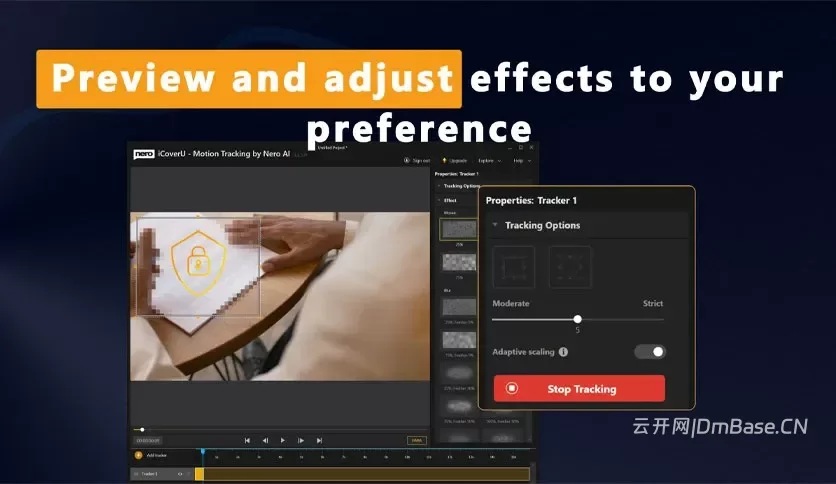Viewport: 836px width, 484px height.
Task: Select the first Blur effect thumbnail
Action: (459, 308)
